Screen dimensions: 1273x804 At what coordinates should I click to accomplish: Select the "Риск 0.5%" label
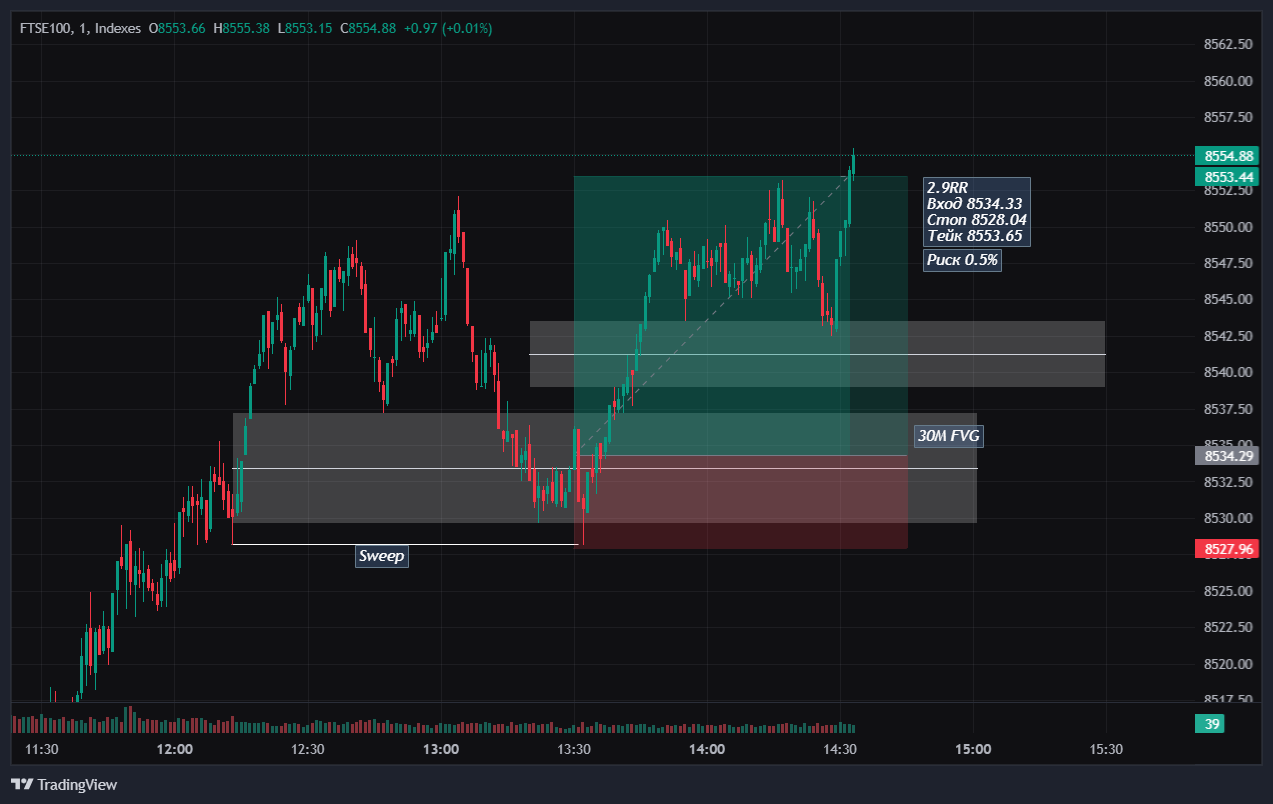click(x=962, y=259)
